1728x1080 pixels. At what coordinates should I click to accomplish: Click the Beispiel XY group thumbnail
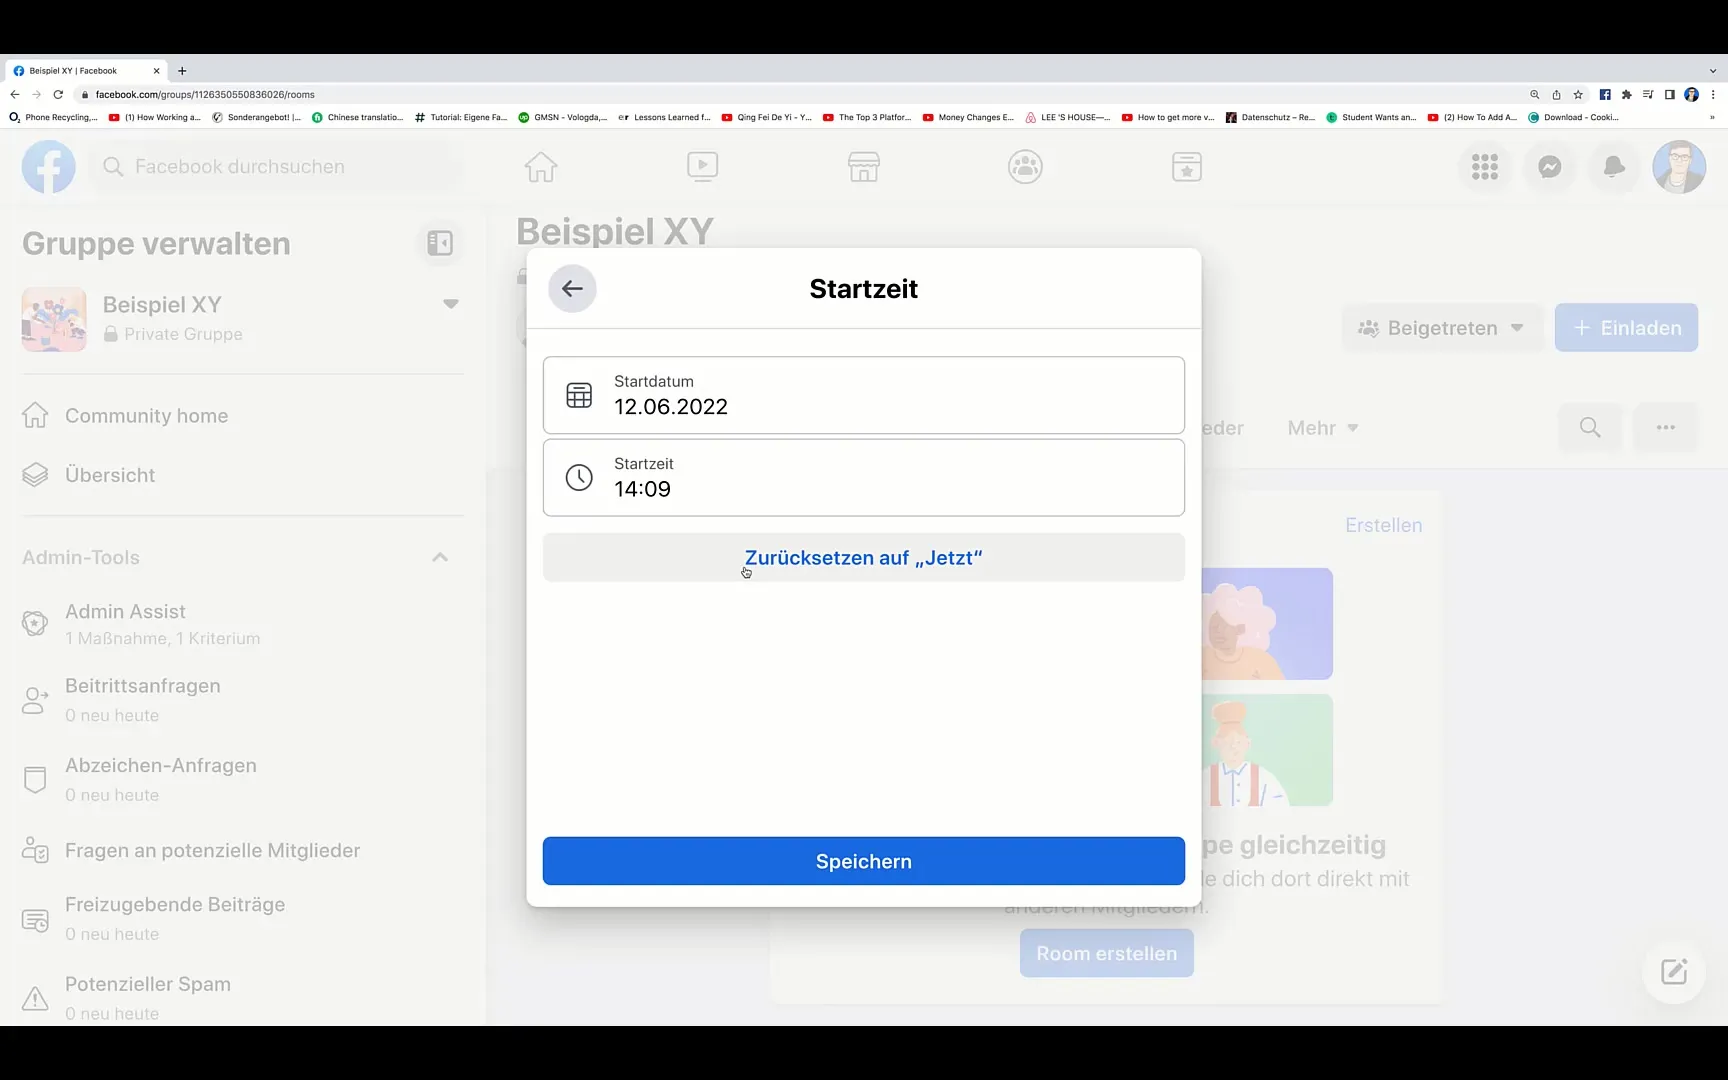[54, 320]
